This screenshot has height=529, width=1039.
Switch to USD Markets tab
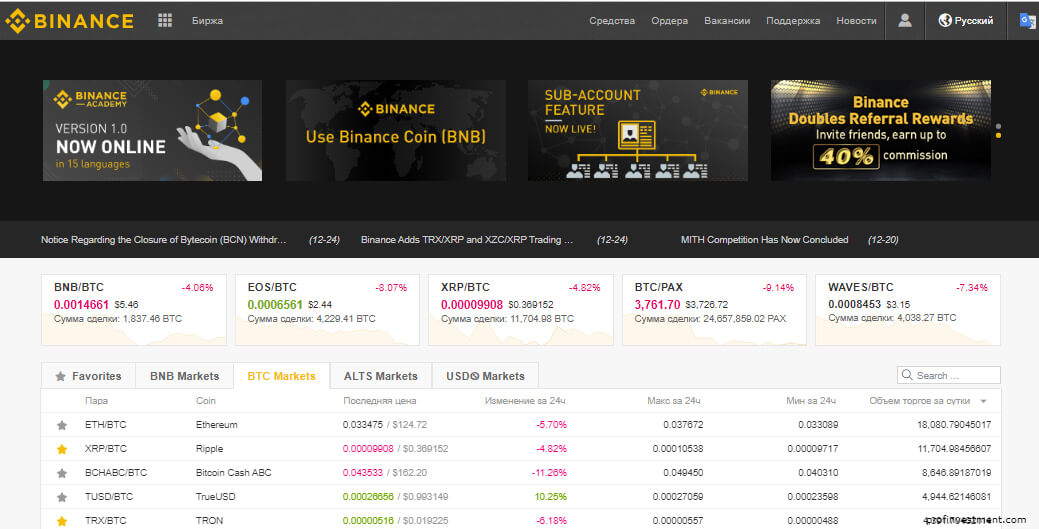[x=485, y=376]
